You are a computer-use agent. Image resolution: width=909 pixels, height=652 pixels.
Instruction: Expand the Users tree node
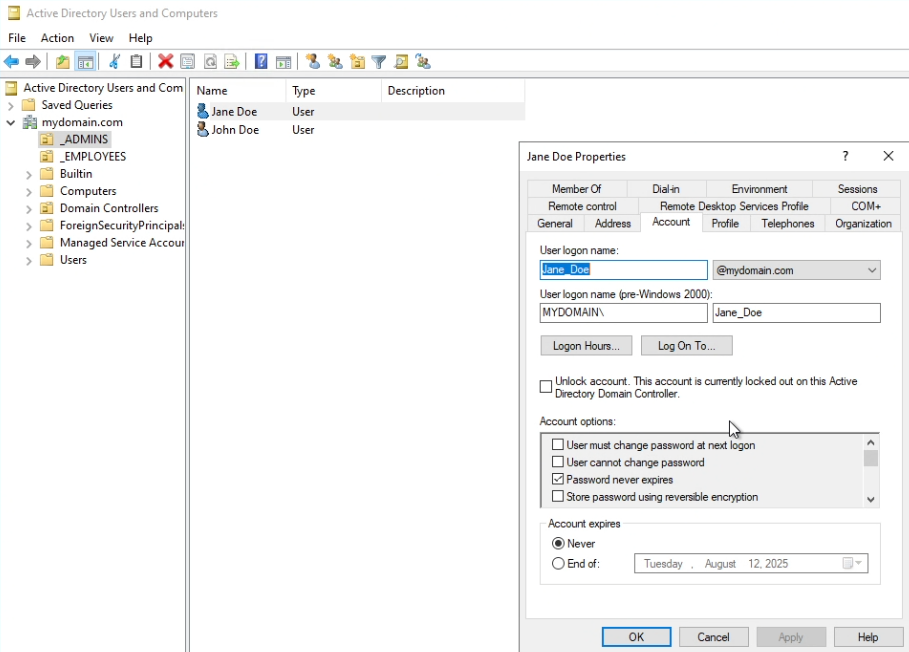pyautogui.click(x=28, y=261)
